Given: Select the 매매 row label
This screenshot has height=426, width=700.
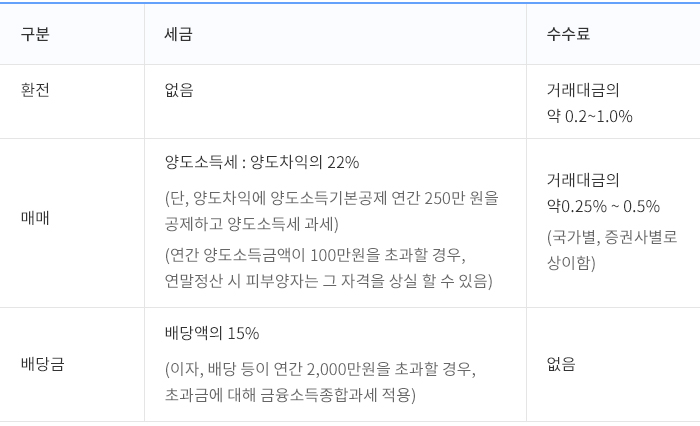Looking at the screenshot, I should pyautogui.click(x=35, y=218).
